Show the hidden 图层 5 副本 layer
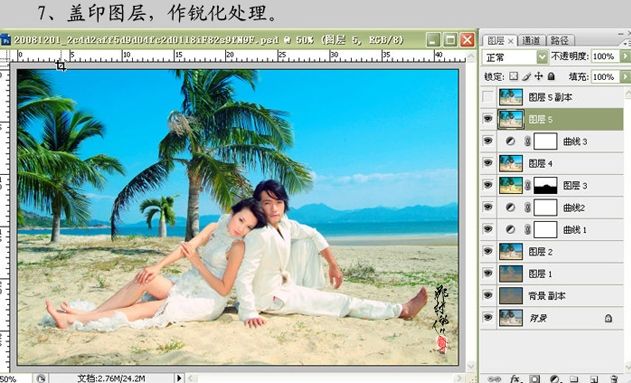Image resolution: width=631 pixels, height=383 pixels. [488, 97]
